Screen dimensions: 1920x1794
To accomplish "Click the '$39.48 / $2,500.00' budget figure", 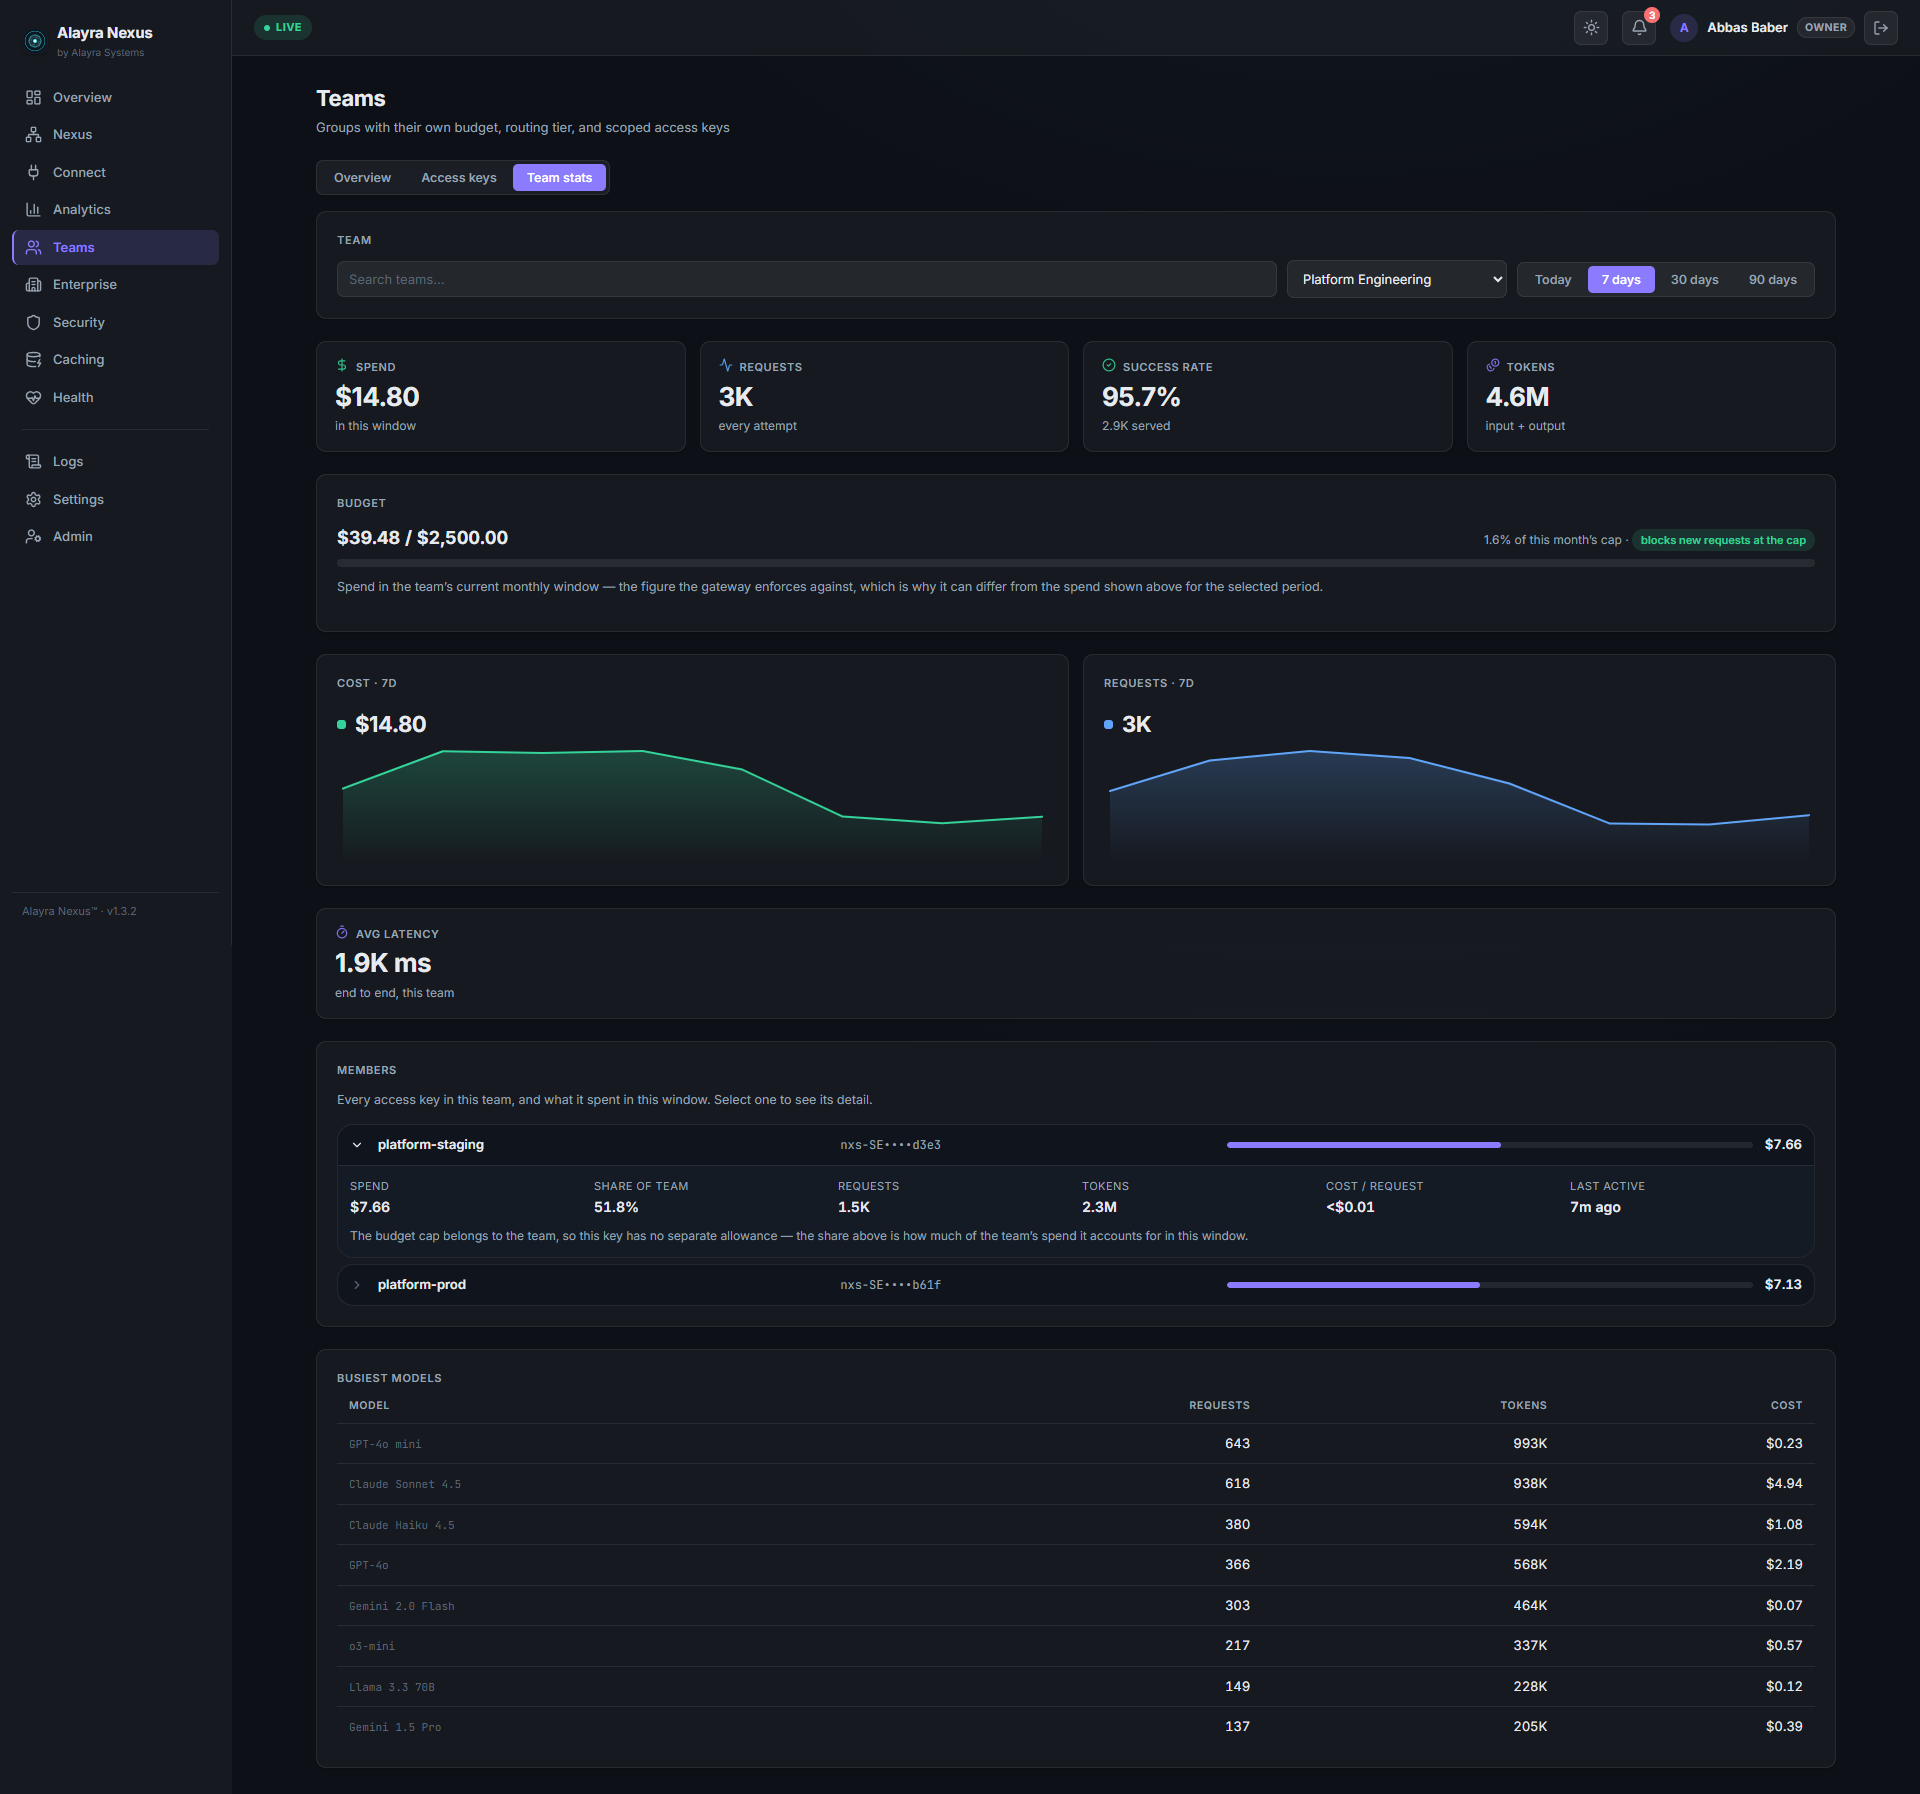I will tap(422, 538).
